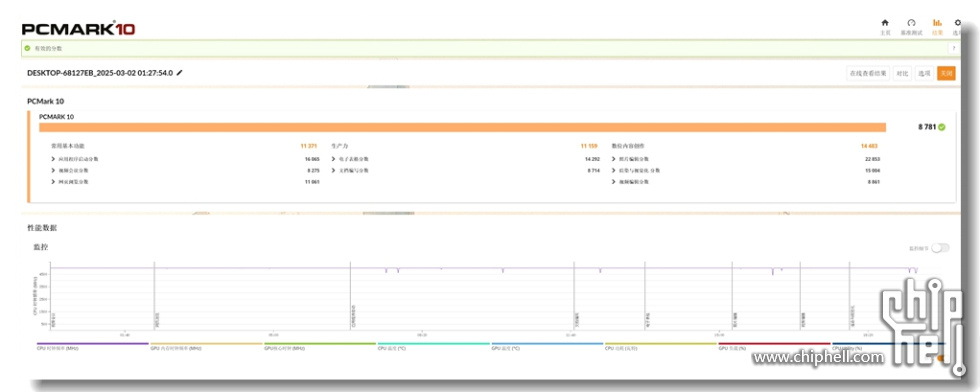Open the Options gear icon in top navigation
The image size is (980, 392).
click(958, 23)
